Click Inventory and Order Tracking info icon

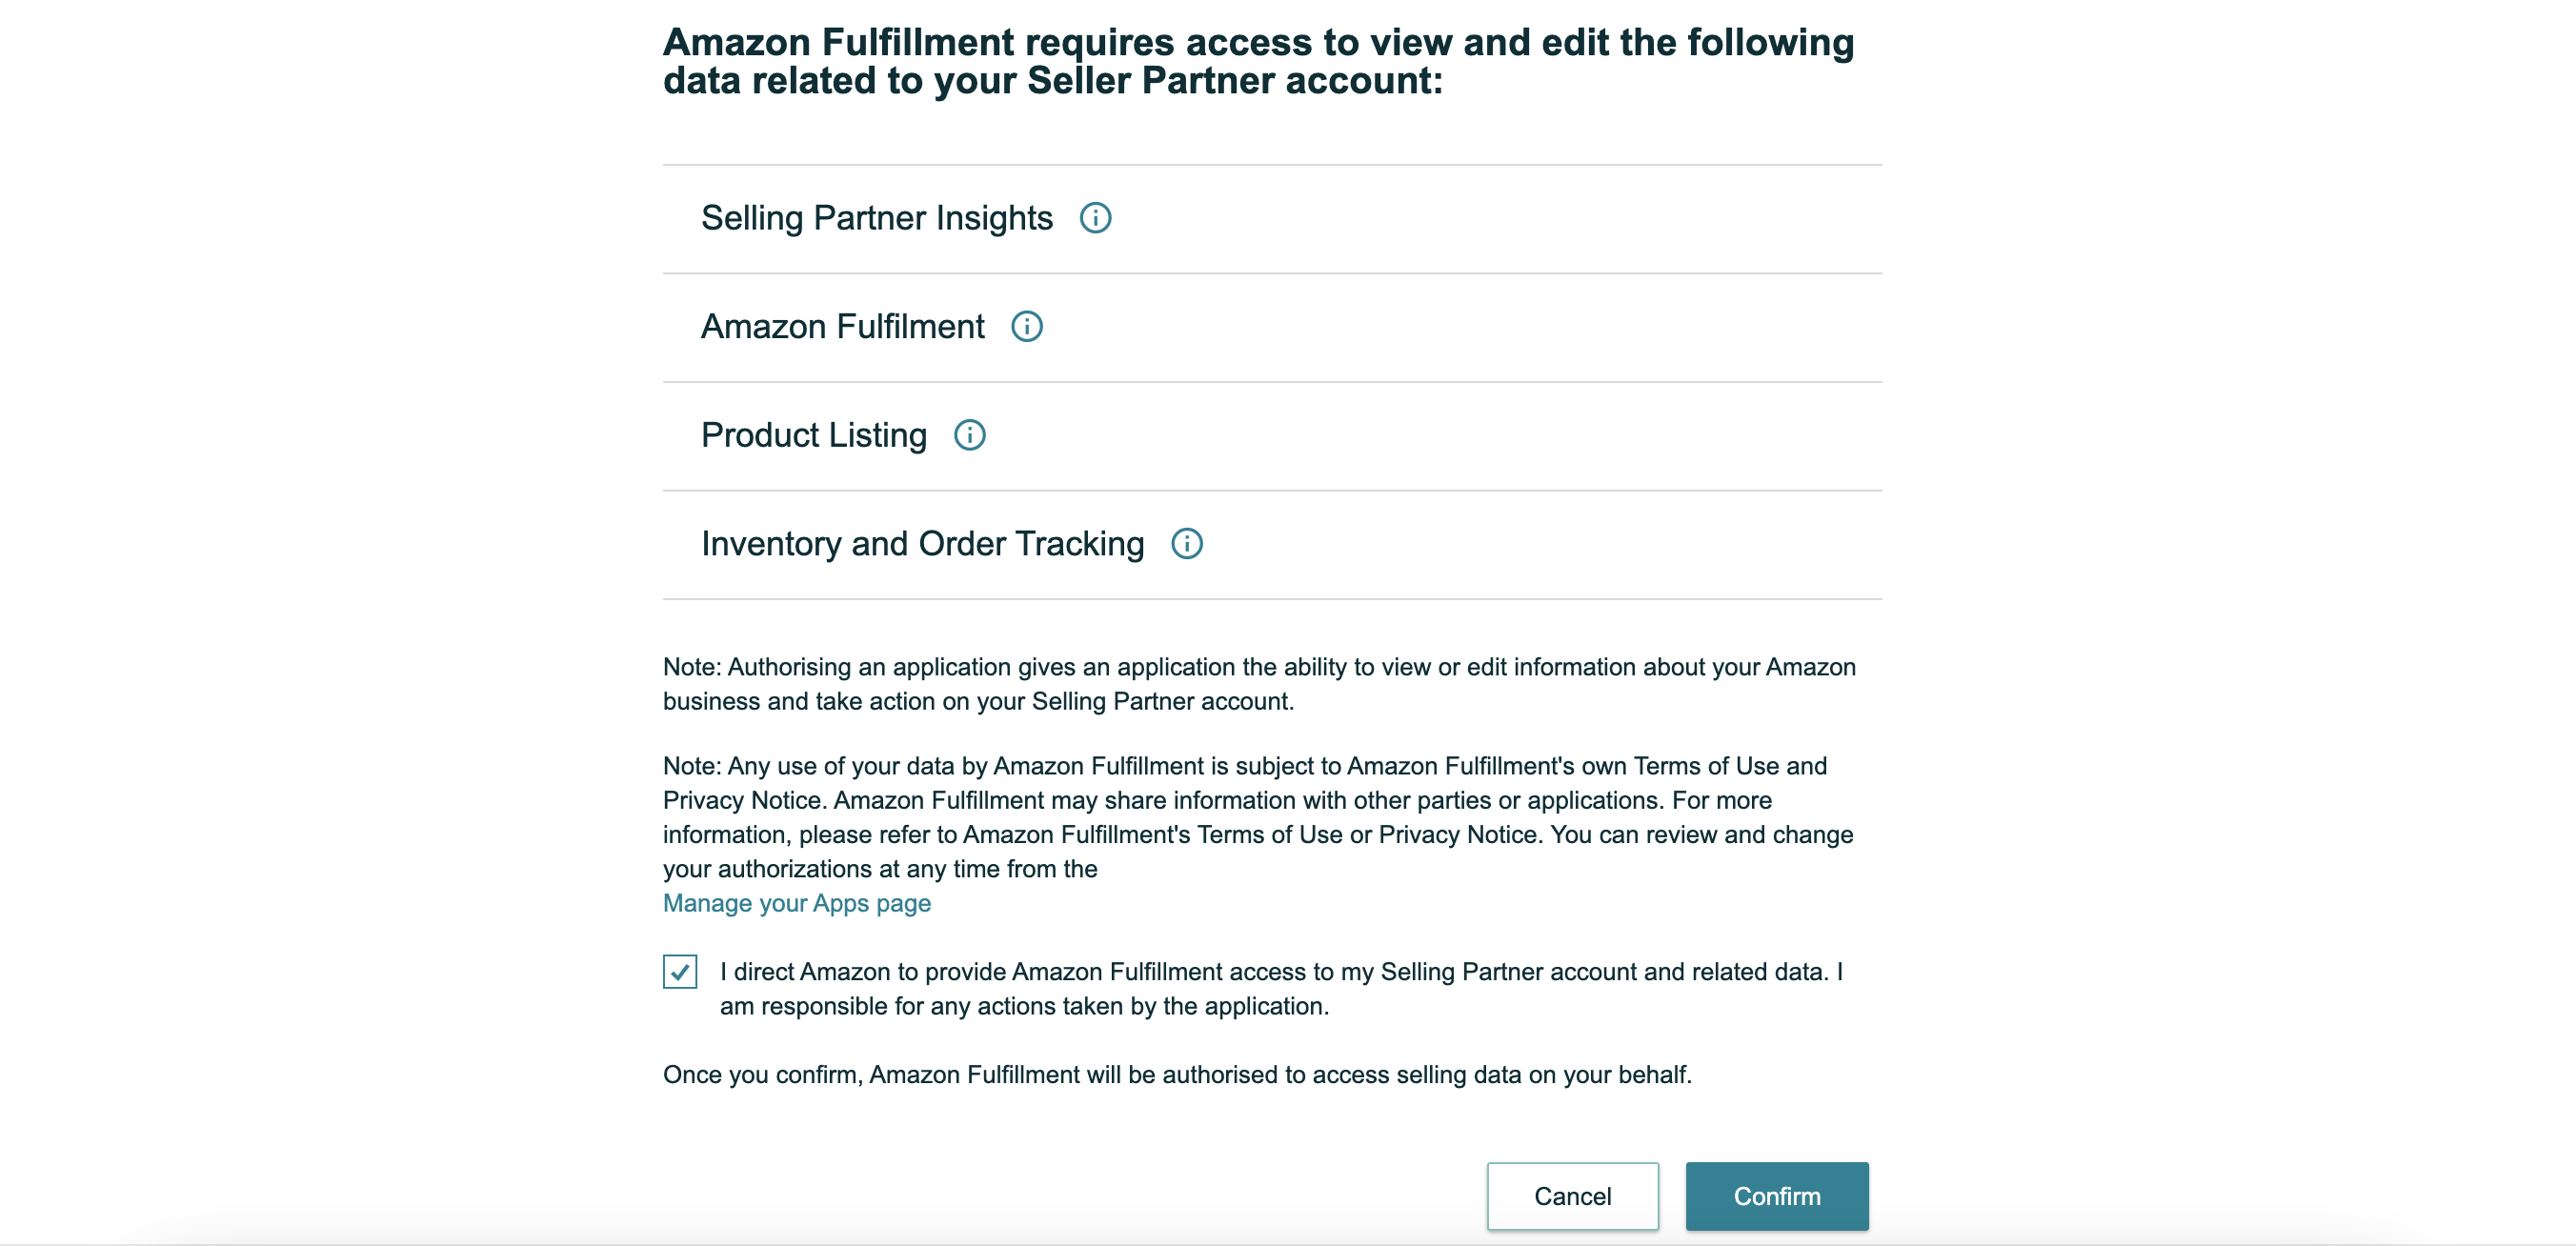[x=1186, y=544]
